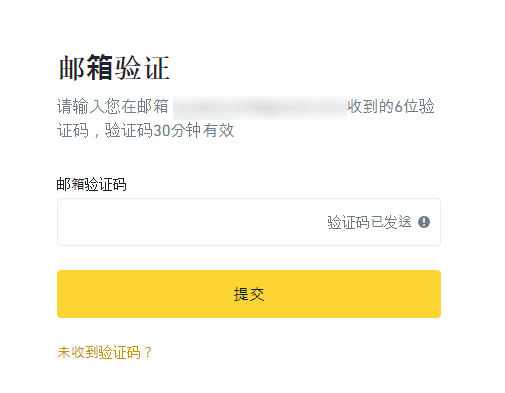Click the comma after 证码 in the description
The height and width of the screenshot is (393, 505).
coord(97,135)
